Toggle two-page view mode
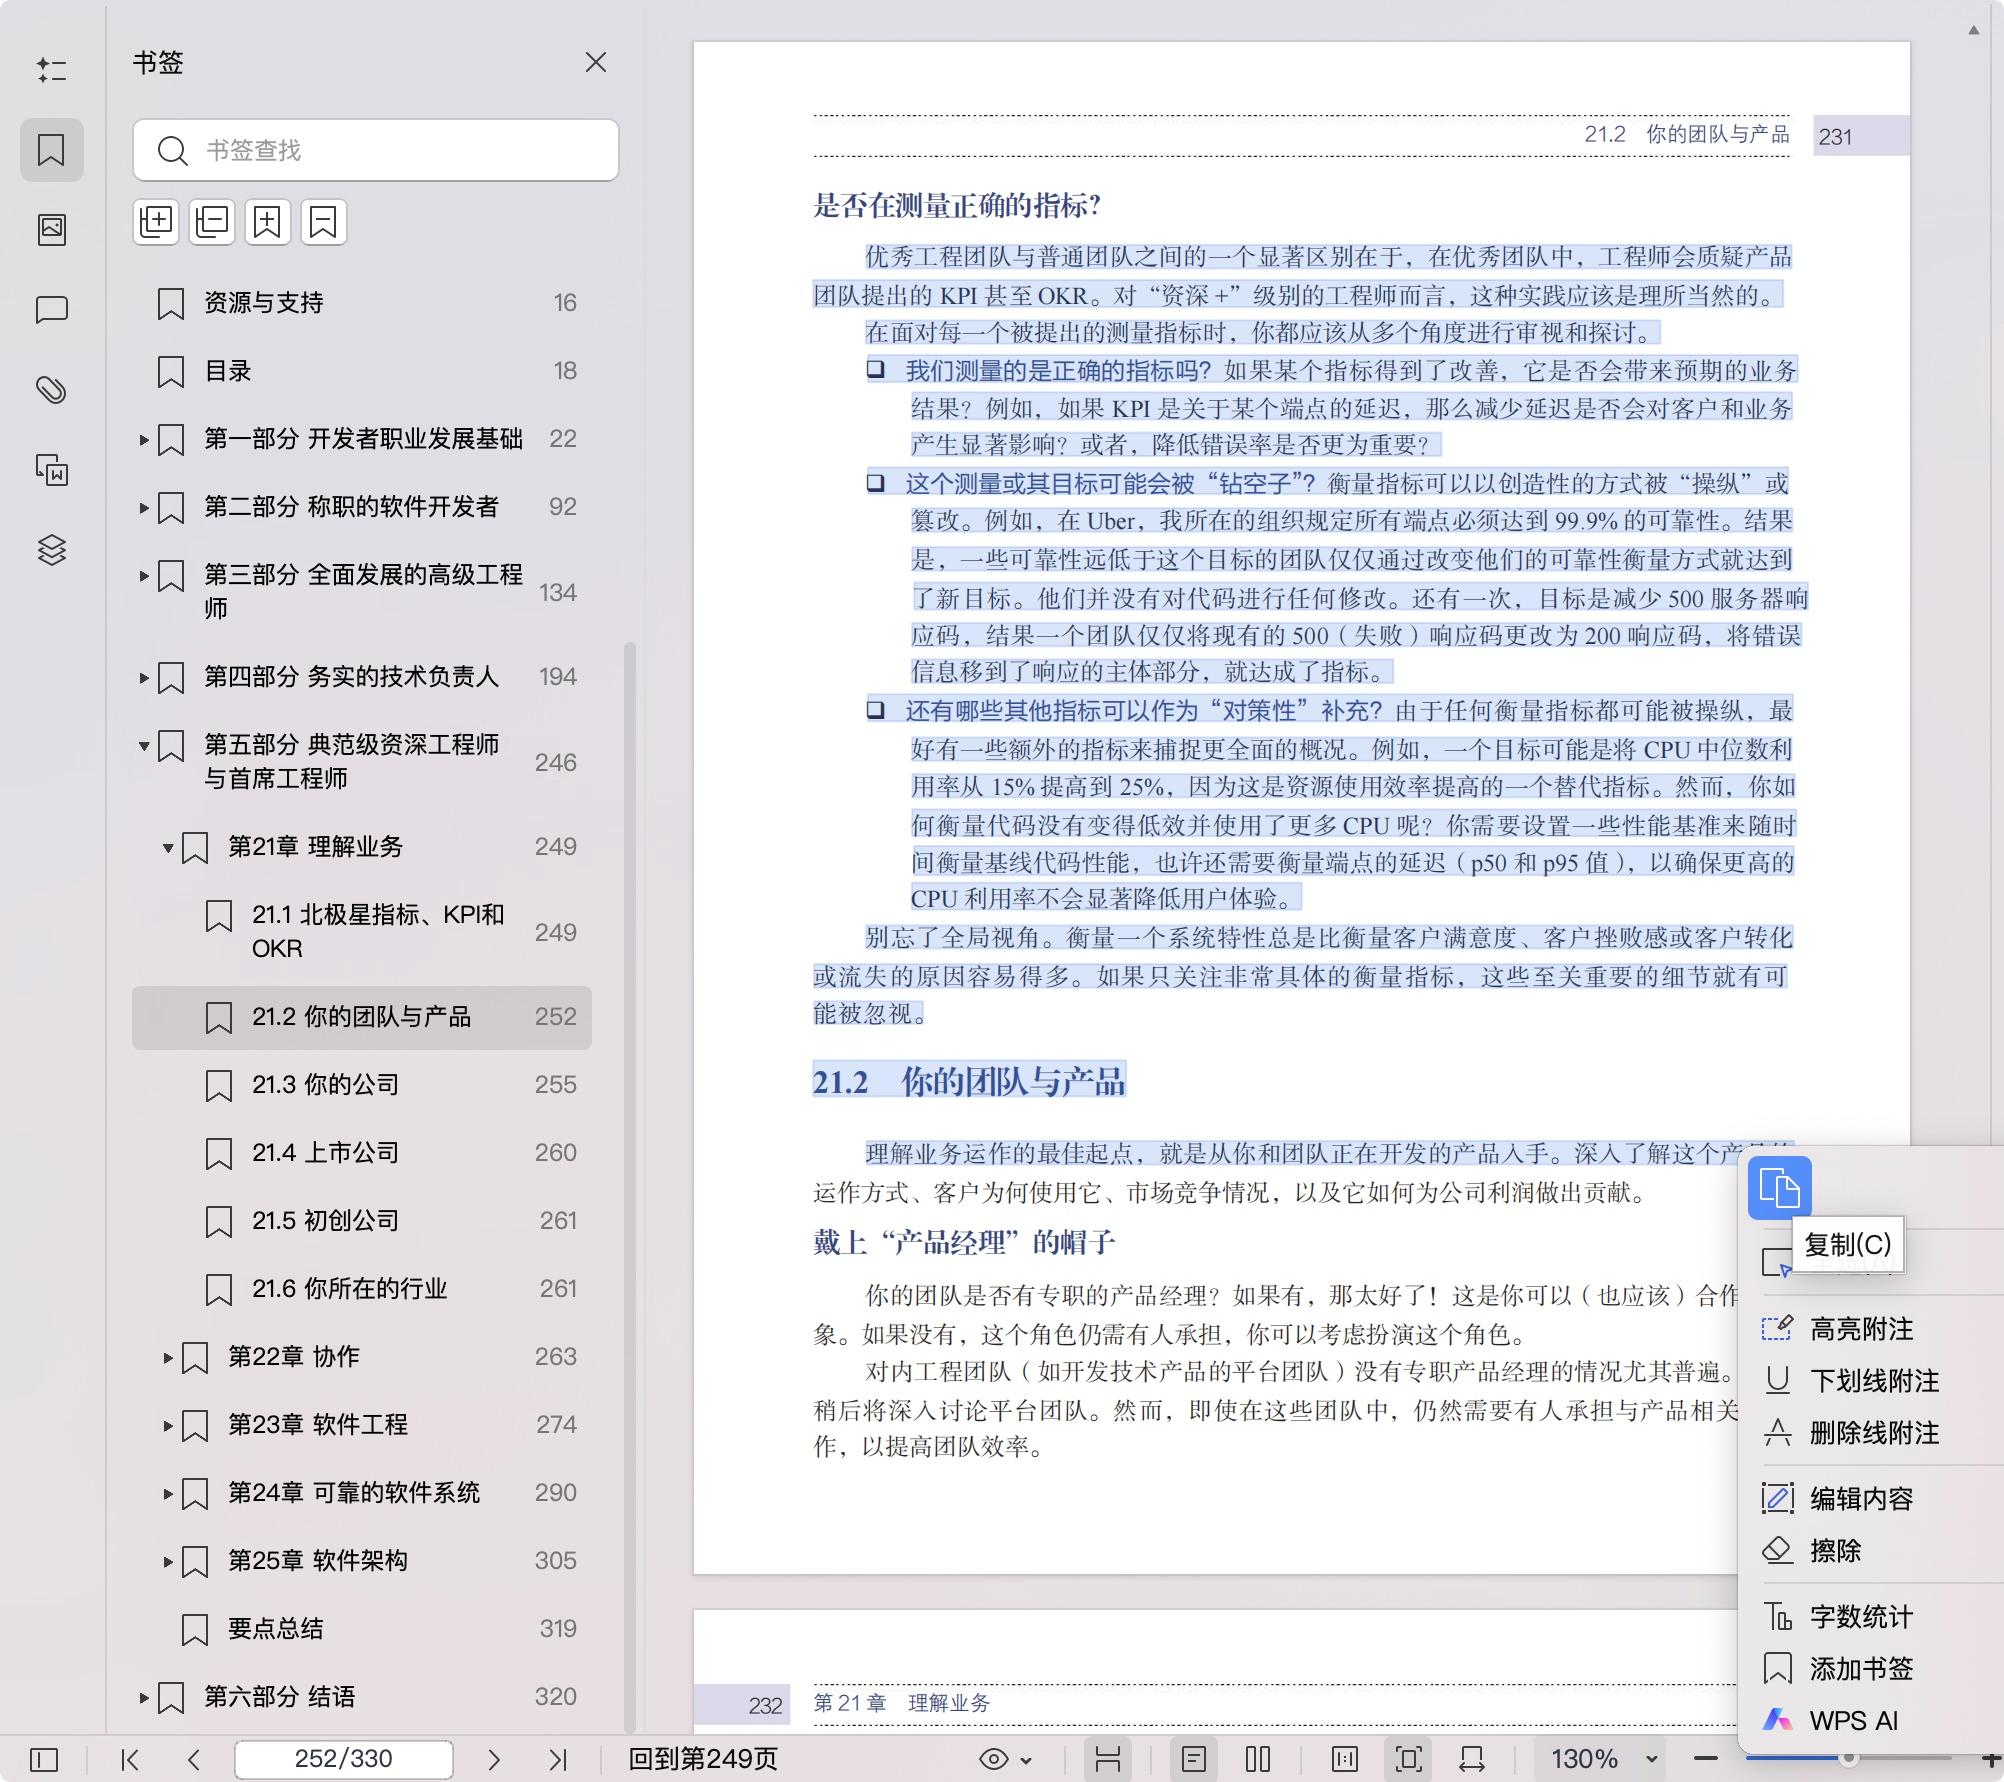Viewport: 2004px width, 1782px height. click(x=1258, y=1759)
